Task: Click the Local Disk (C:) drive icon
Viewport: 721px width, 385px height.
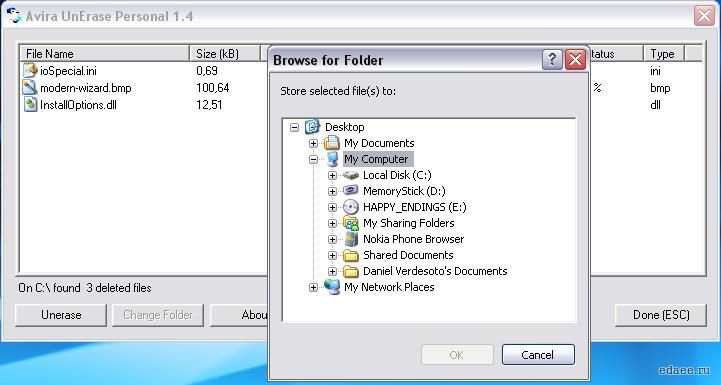Action: click(351, 175)
